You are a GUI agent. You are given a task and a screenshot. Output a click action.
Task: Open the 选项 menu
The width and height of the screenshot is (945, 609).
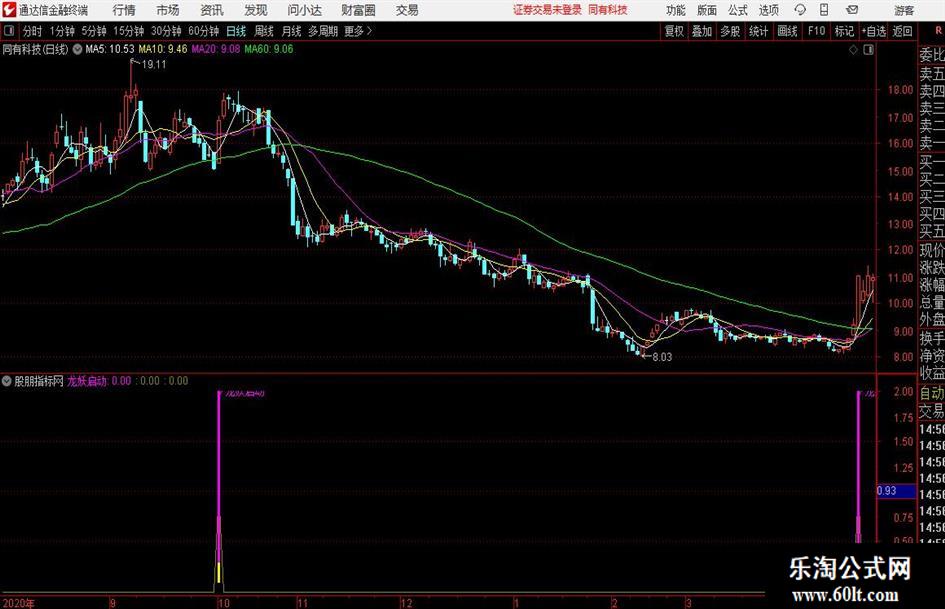pos(768,10)
